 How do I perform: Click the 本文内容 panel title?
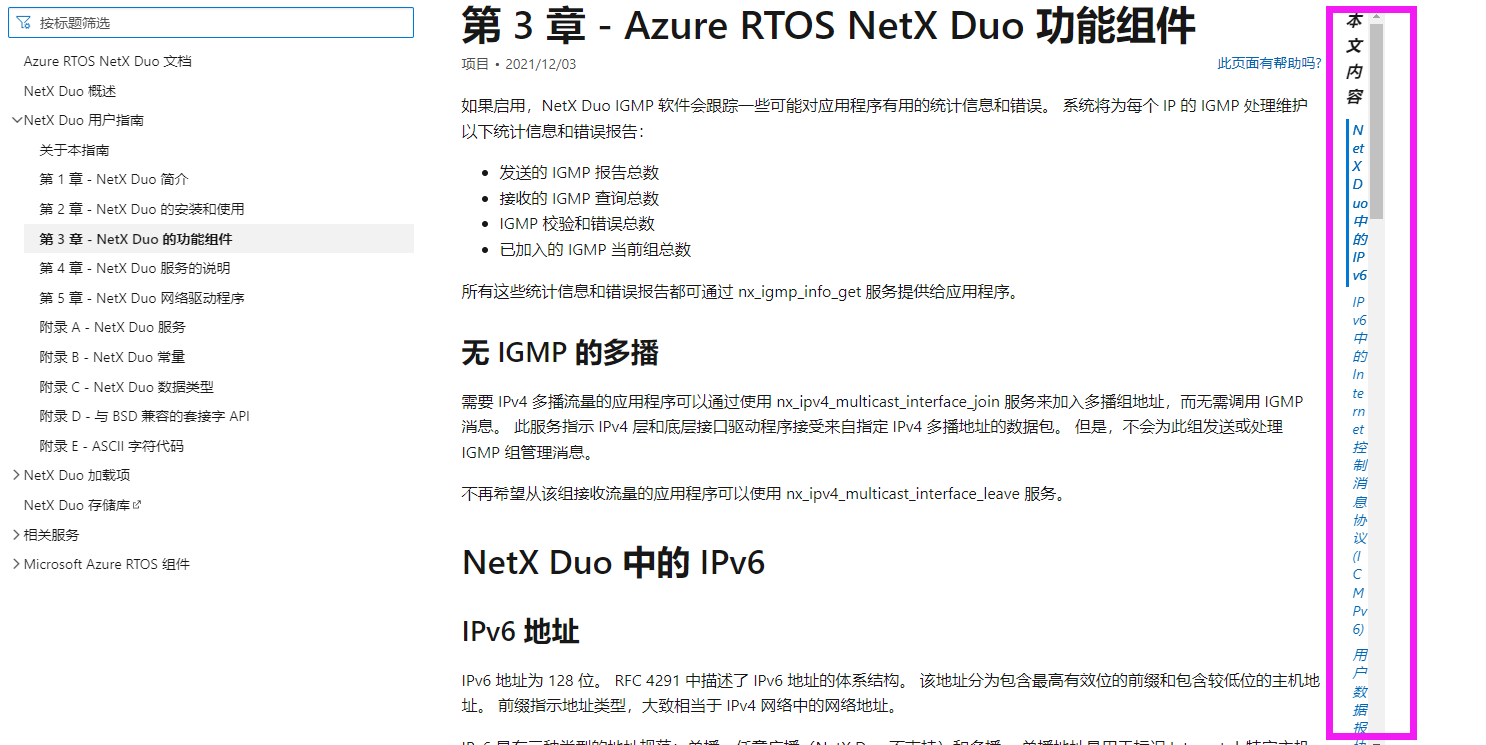tap(1354, 59)
